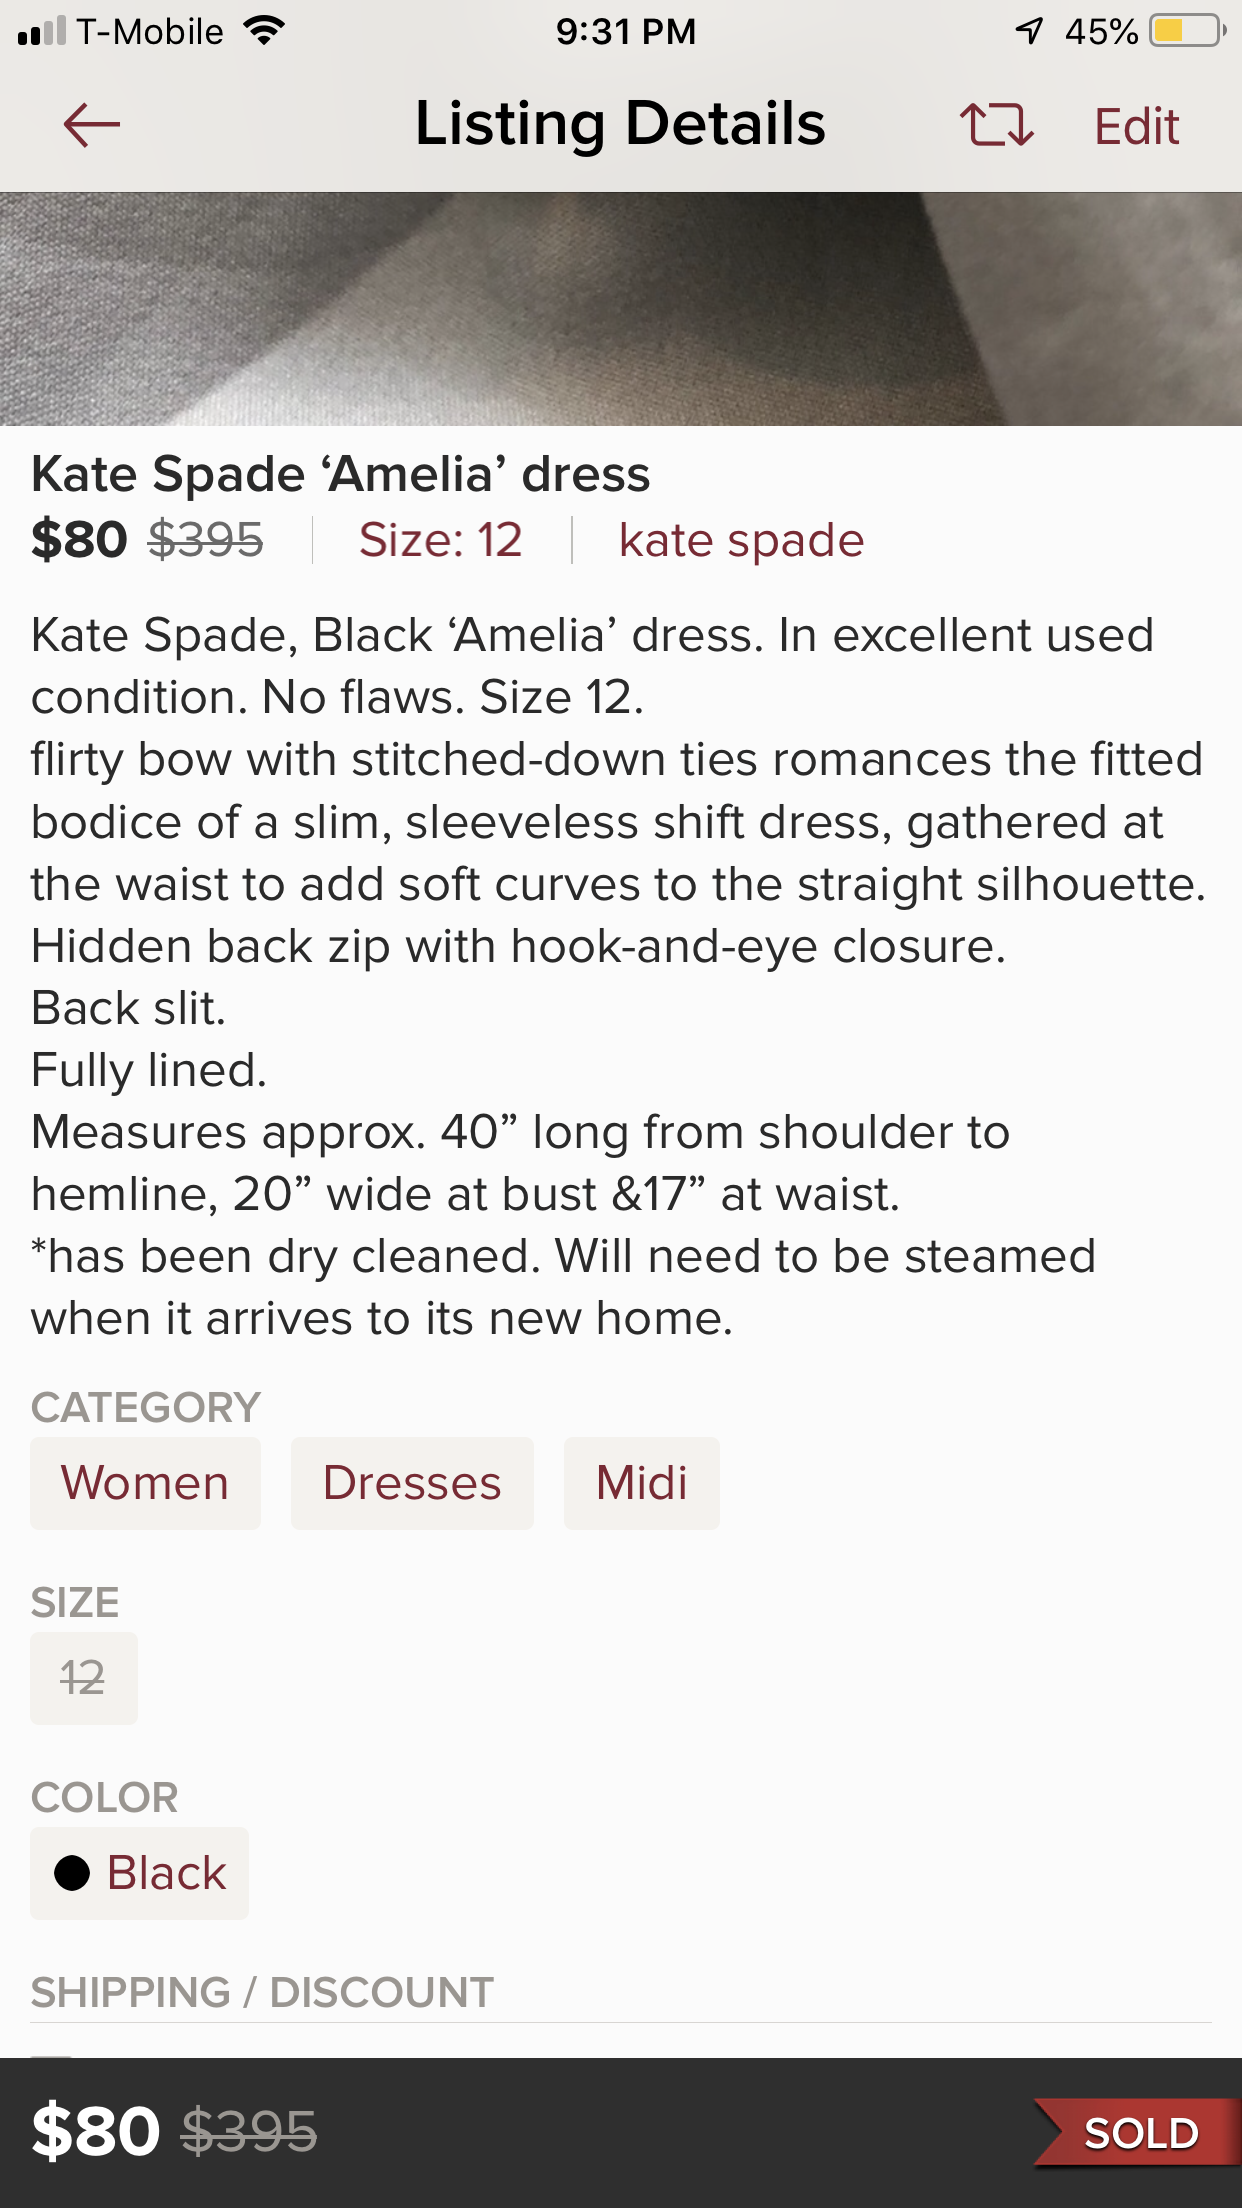Tap the $80 price in bottom bar
This screenshot has height=2208, width=1242.
96,2131
